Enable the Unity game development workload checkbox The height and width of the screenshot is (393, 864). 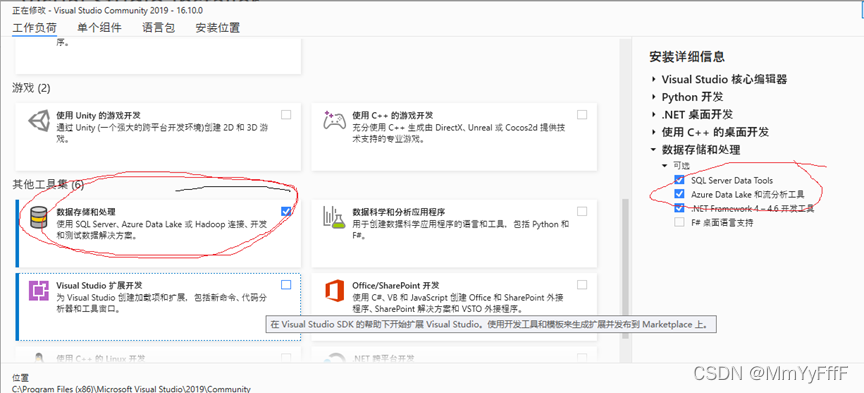(x=286, y=115)
